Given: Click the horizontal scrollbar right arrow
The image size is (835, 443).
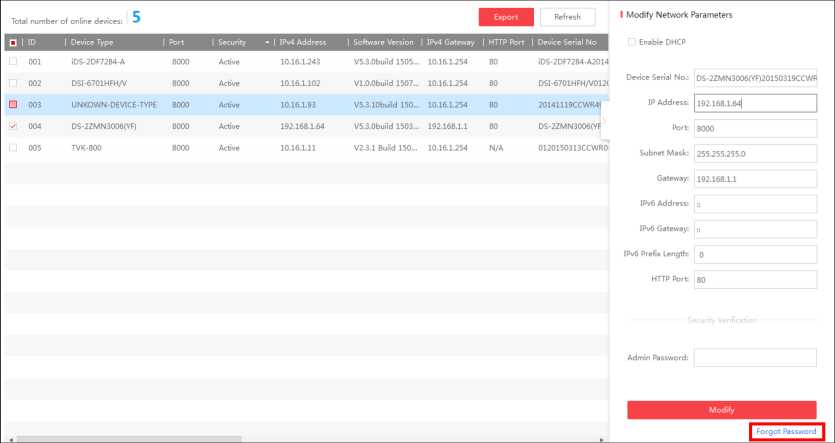Looking at the screenshot, I should tap(601, 439).
